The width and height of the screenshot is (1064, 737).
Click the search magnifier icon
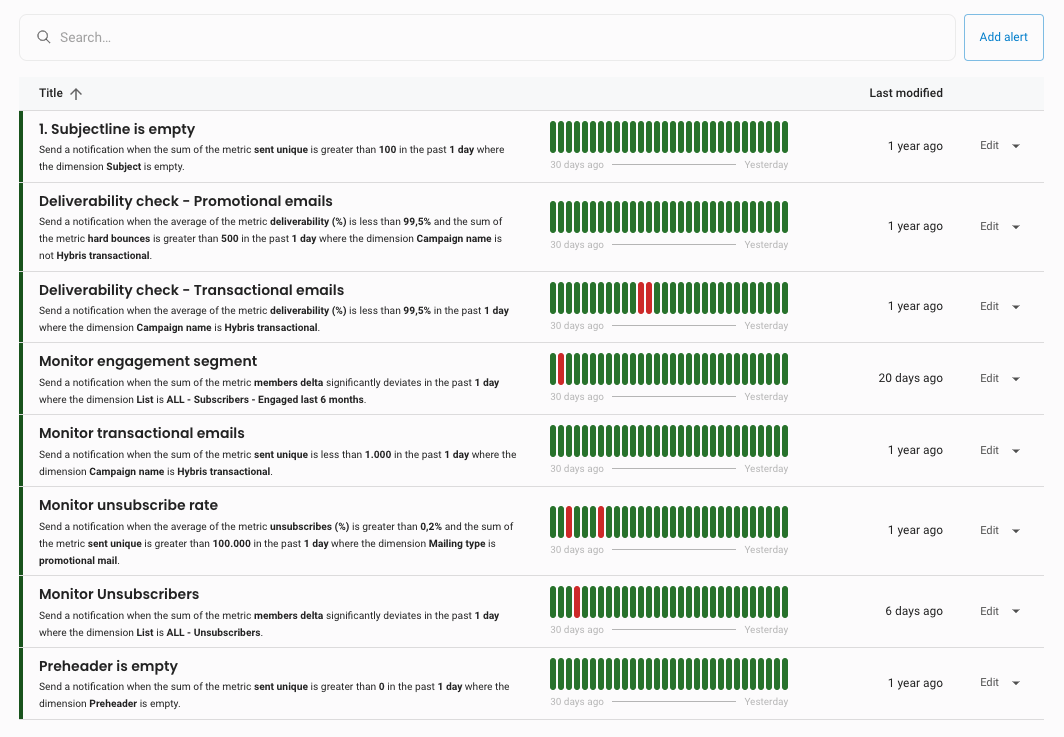(x=44, y=37)
